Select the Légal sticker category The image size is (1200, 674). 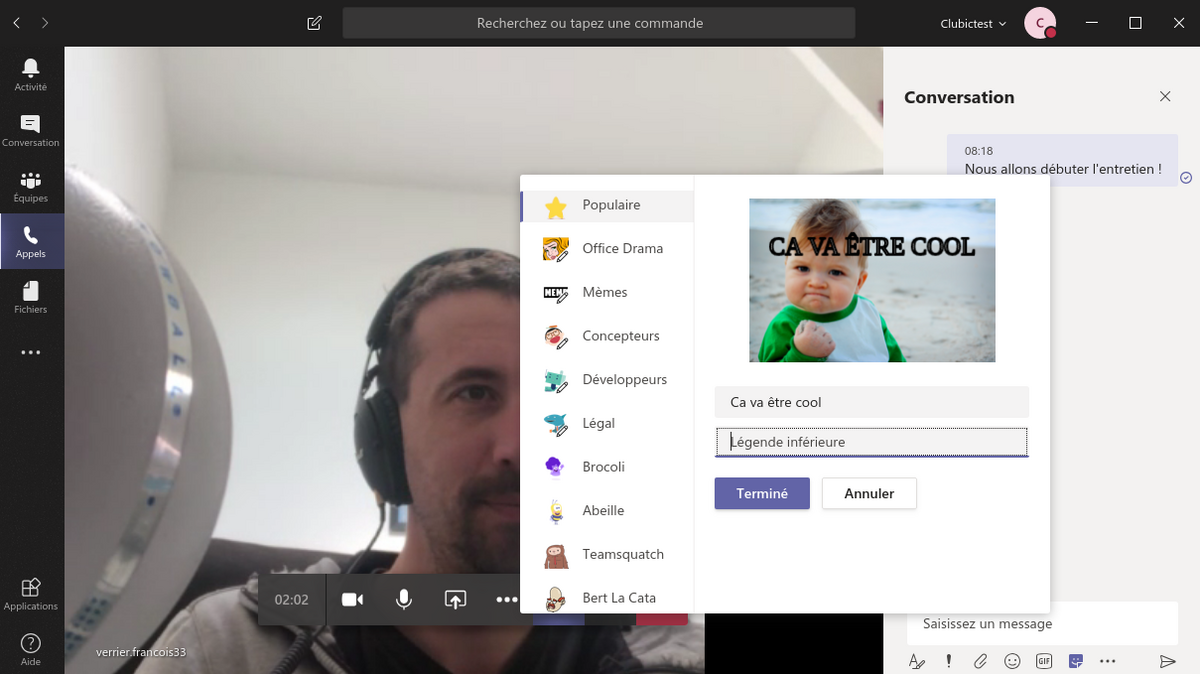point(607,423)
